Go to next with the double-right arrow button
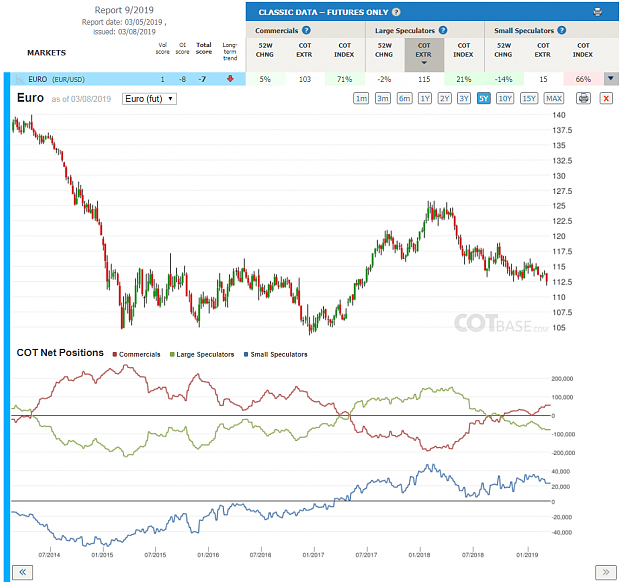 [605, 572]
